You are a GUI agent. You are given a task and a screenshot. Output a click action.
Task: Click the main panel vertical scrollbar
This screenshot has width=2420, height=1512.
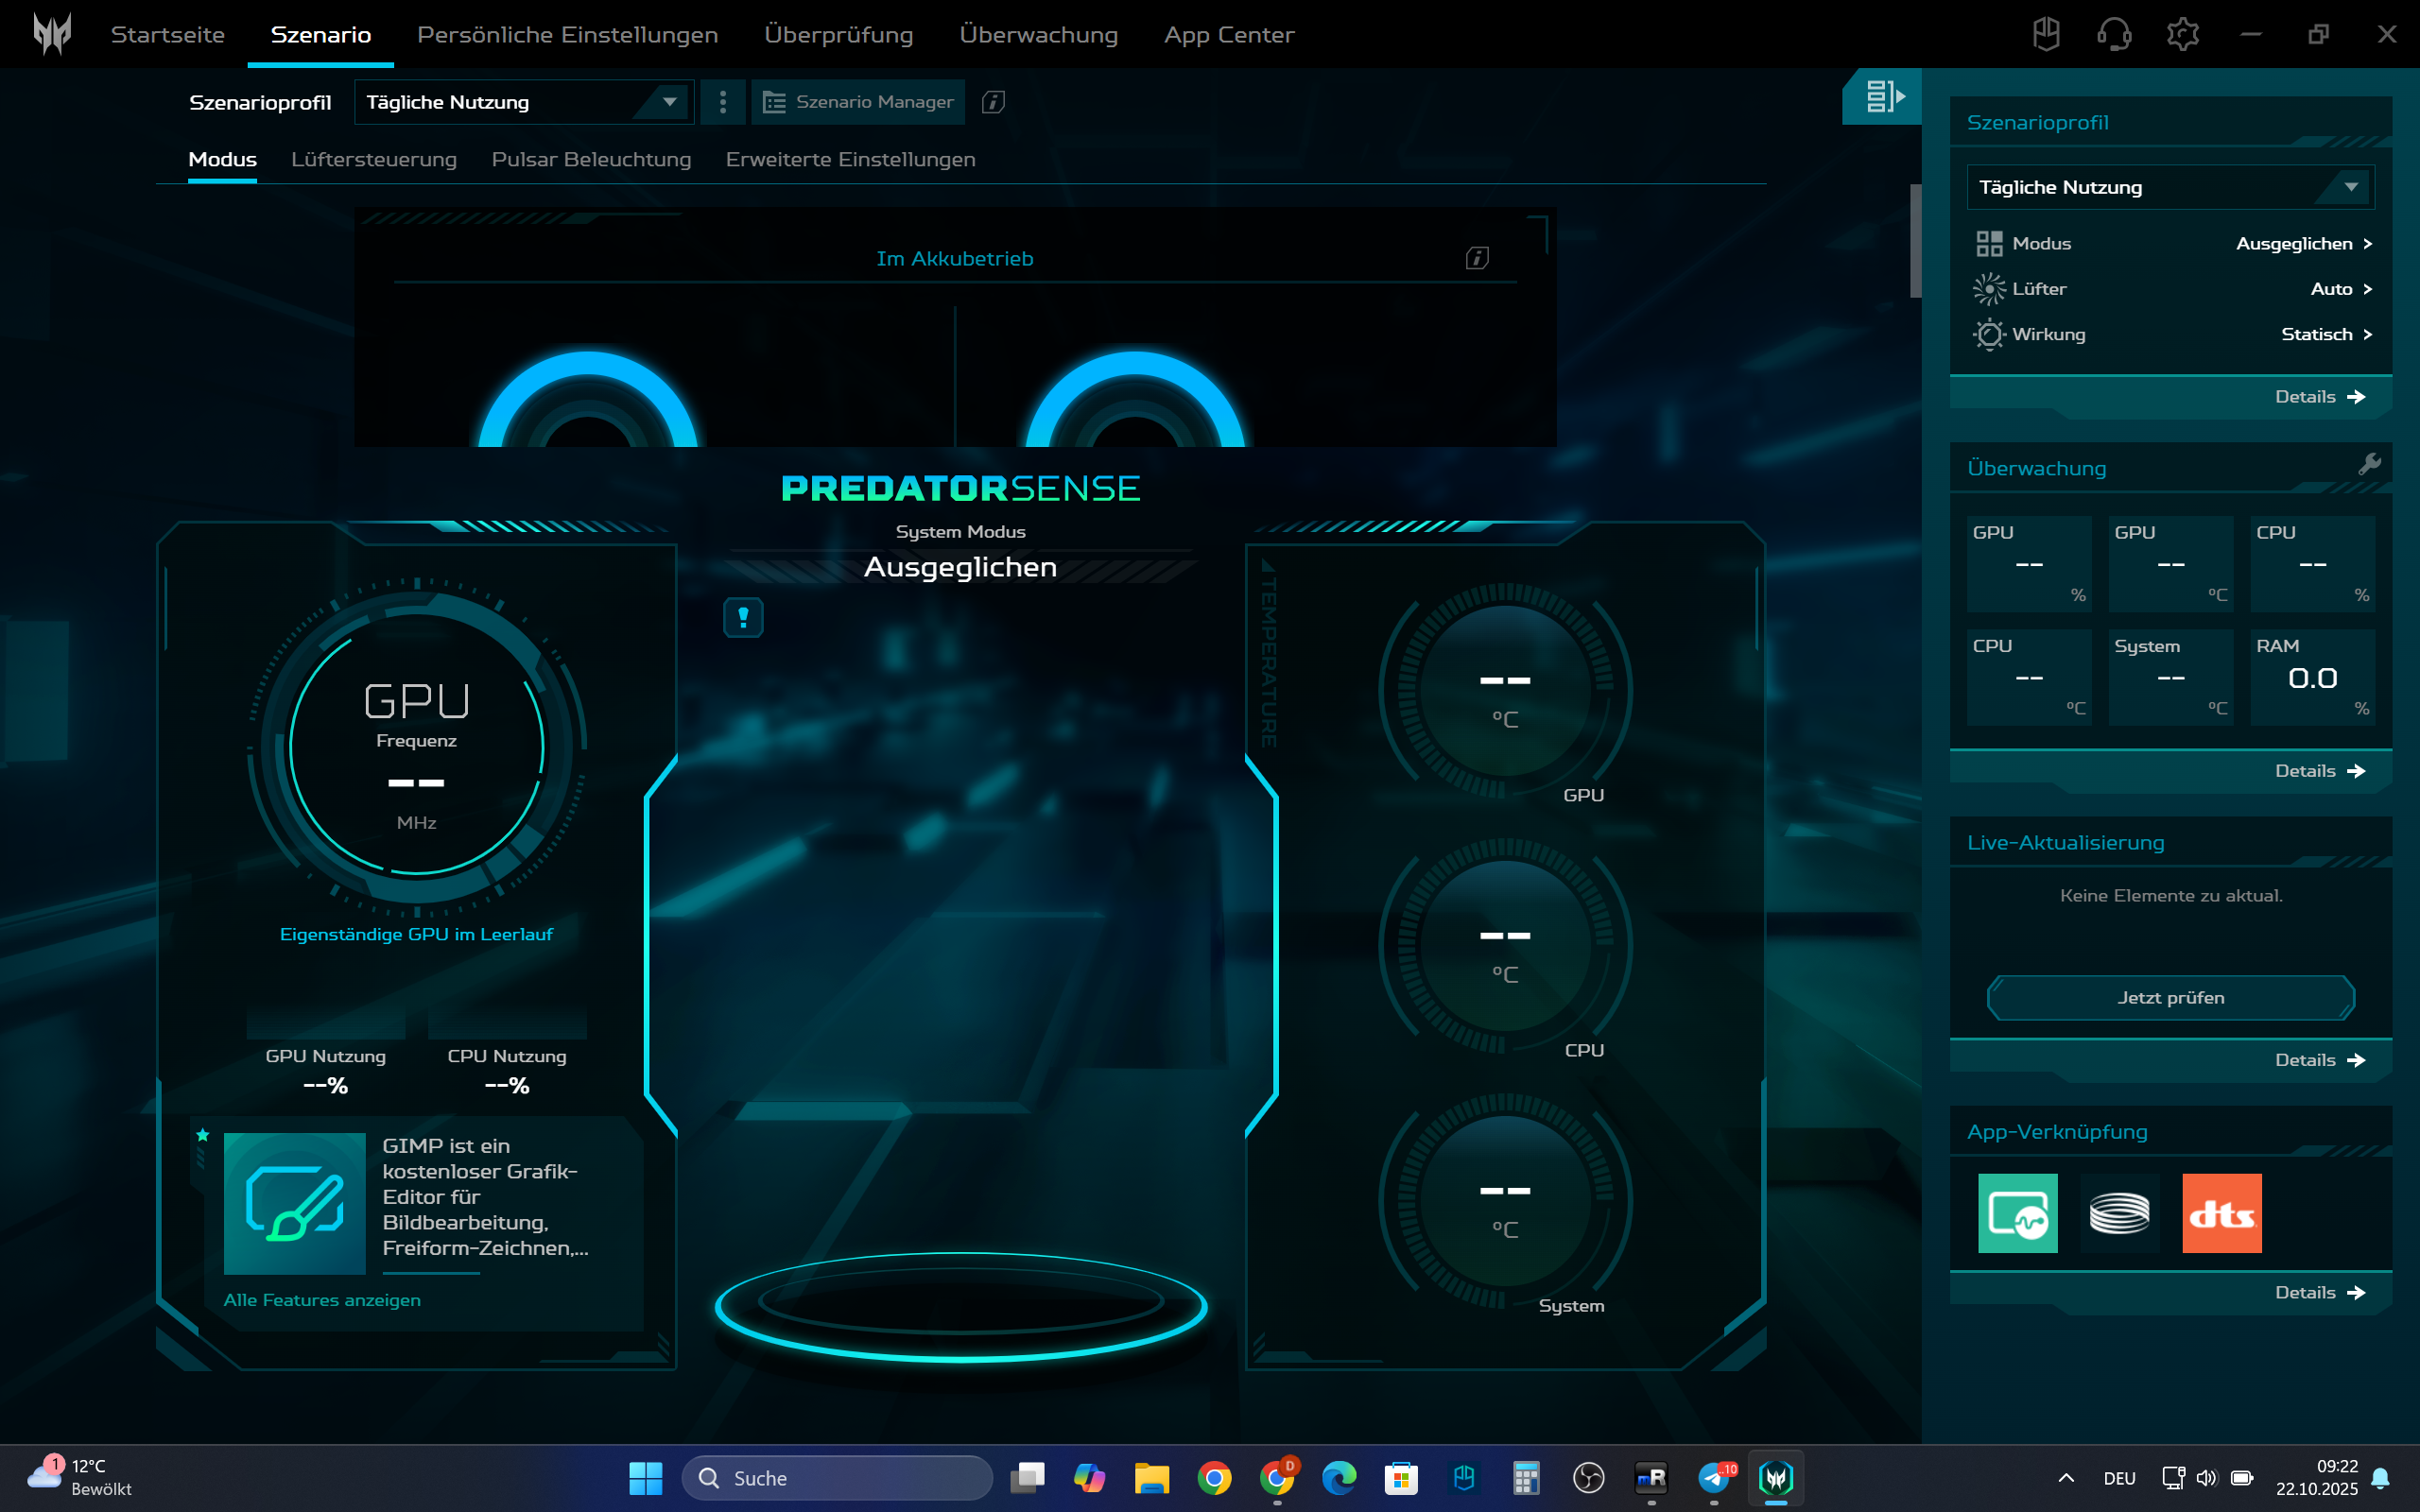(1915, 240)
